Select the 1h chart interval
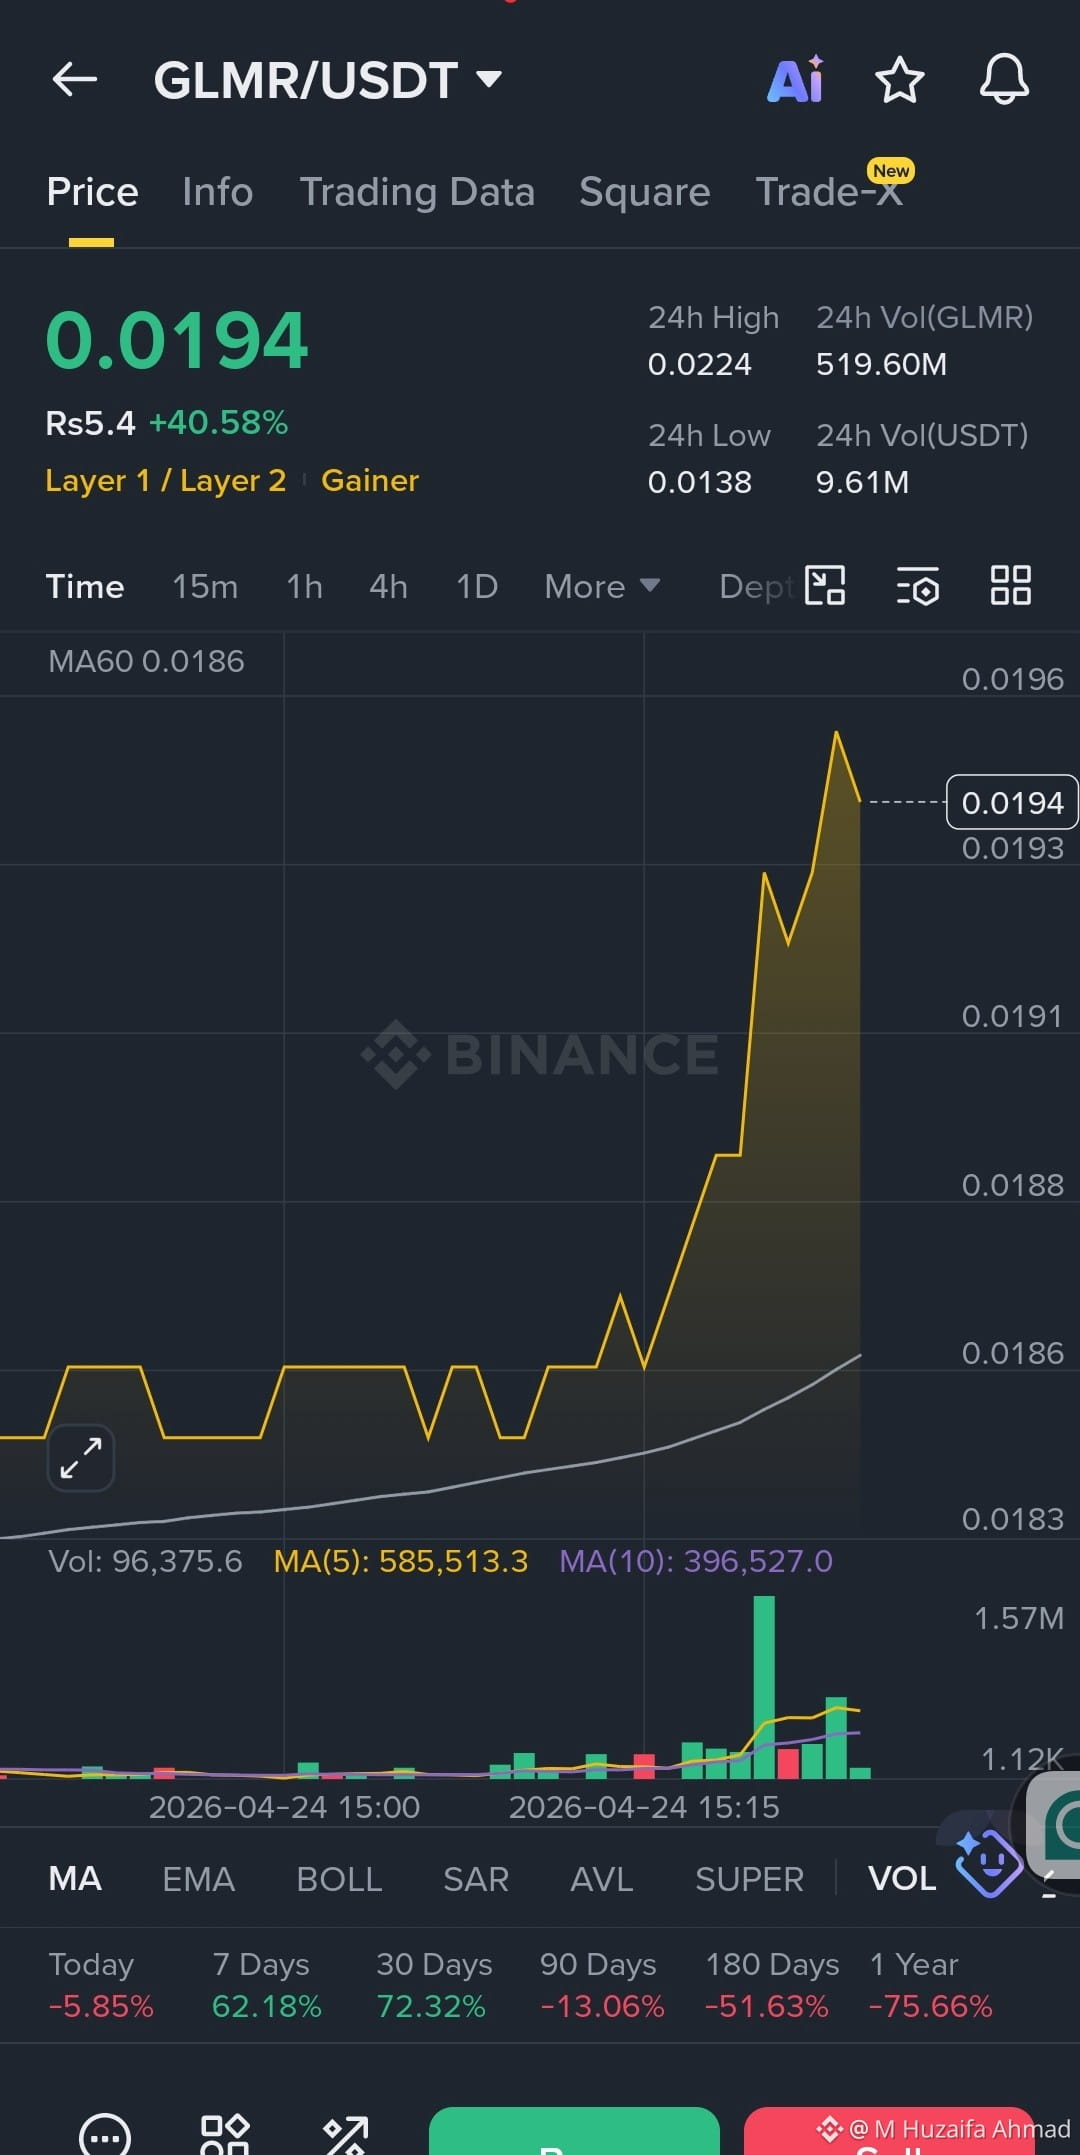Screen dimensions: 1080x2155 click(x=304, y=586)
